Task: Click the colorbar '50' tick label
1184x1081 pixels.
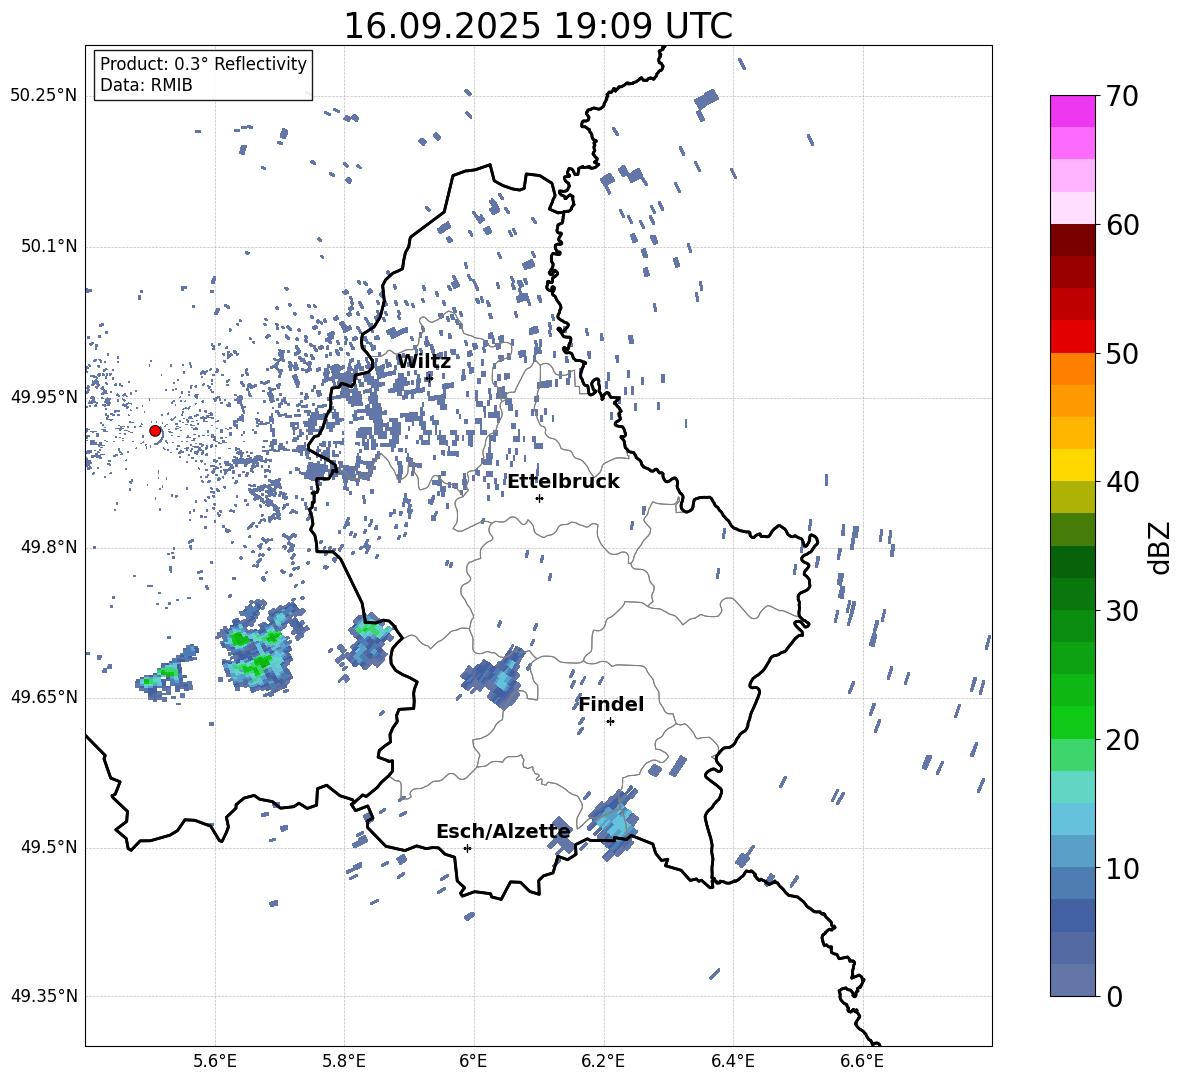Action: [1122, 353]
